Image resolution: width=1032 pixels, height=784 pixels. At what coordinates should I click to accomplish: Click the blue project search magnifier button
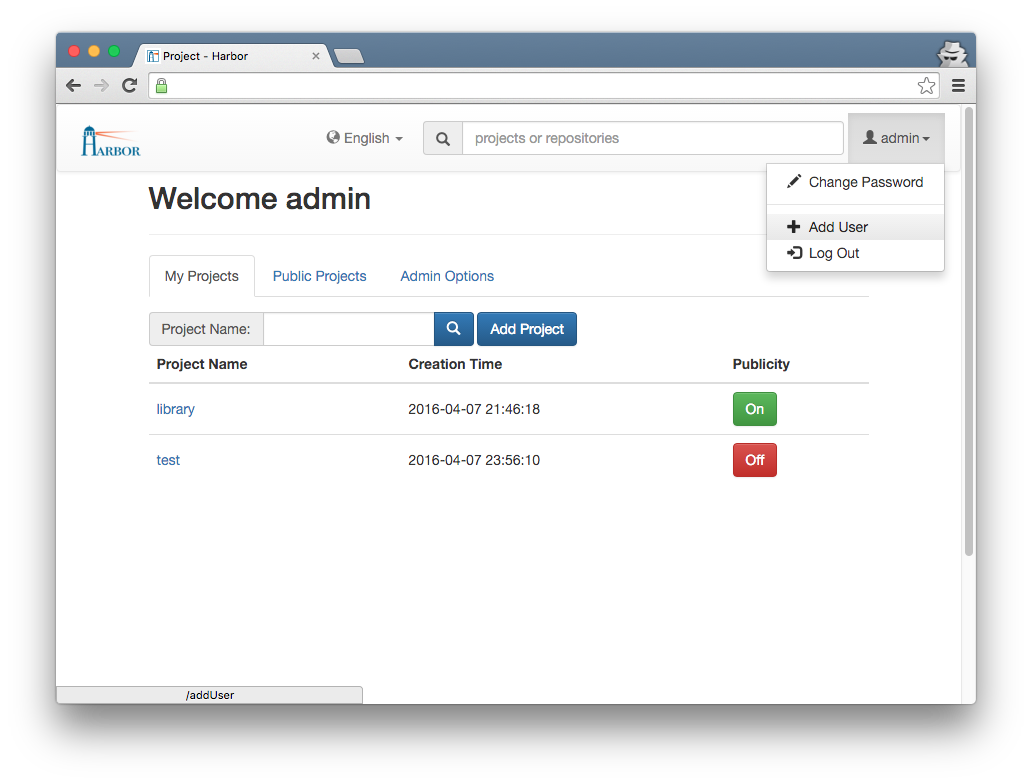click(453, 328)
